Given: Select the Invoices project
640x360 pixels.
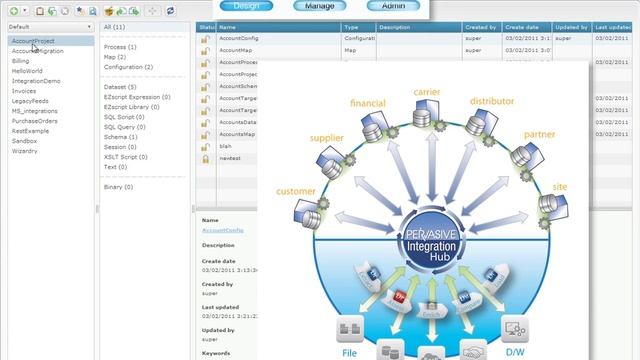Looking at the screenshot, I should click(x=24, y=91).
